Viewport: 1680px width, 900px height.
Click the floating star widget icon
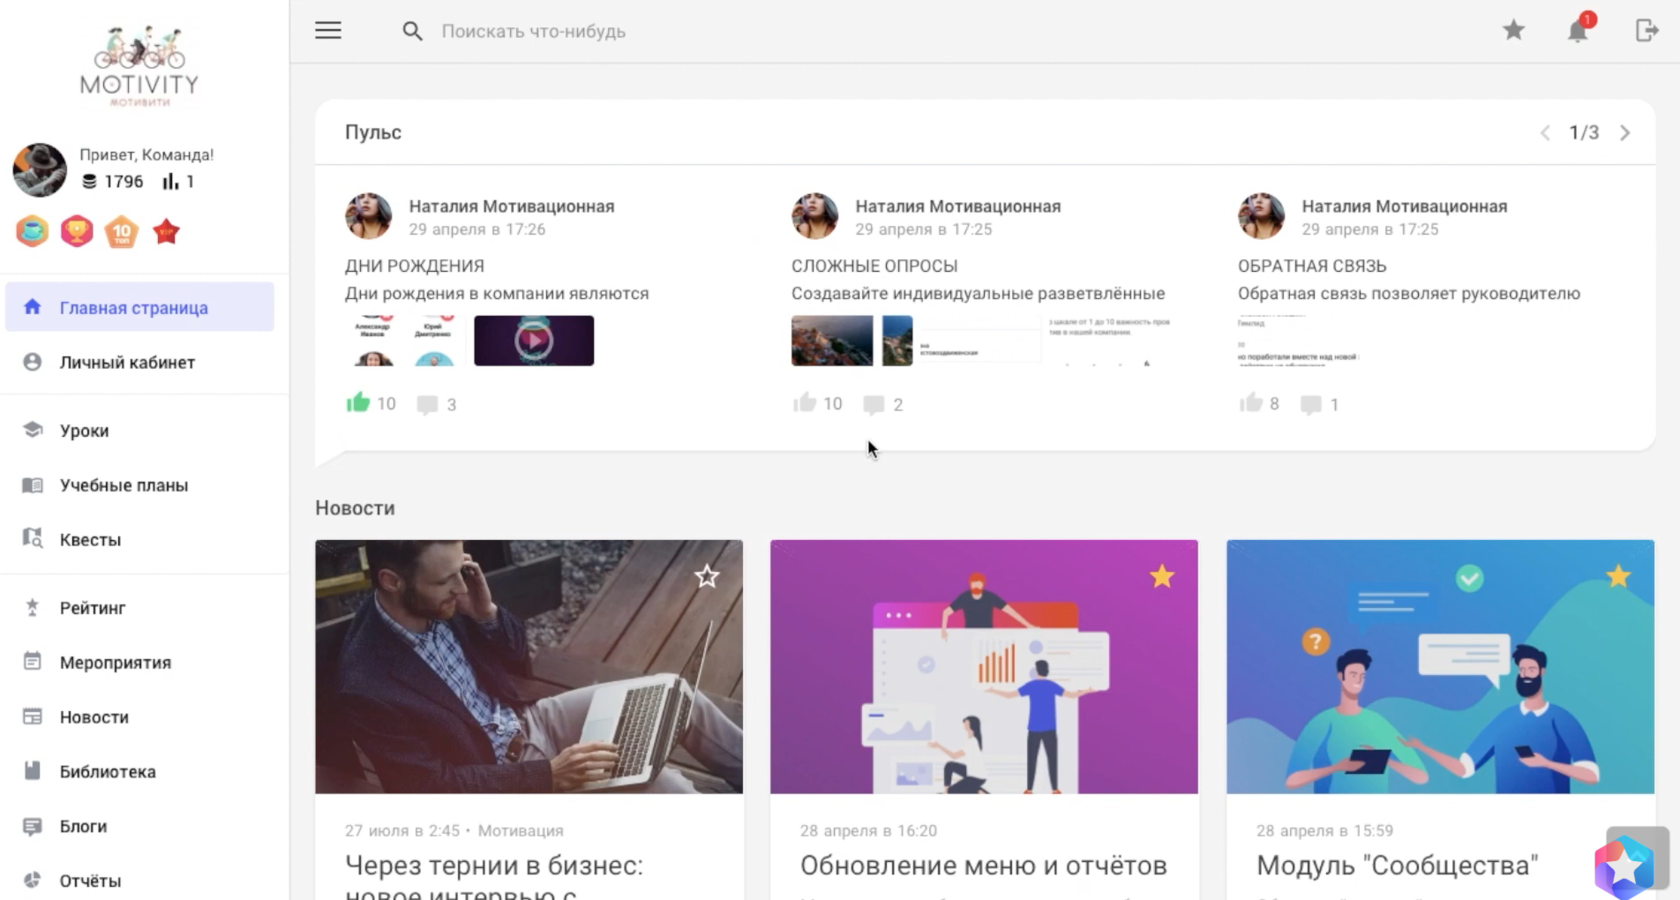pyautogui.click(x=1624, y=865)
